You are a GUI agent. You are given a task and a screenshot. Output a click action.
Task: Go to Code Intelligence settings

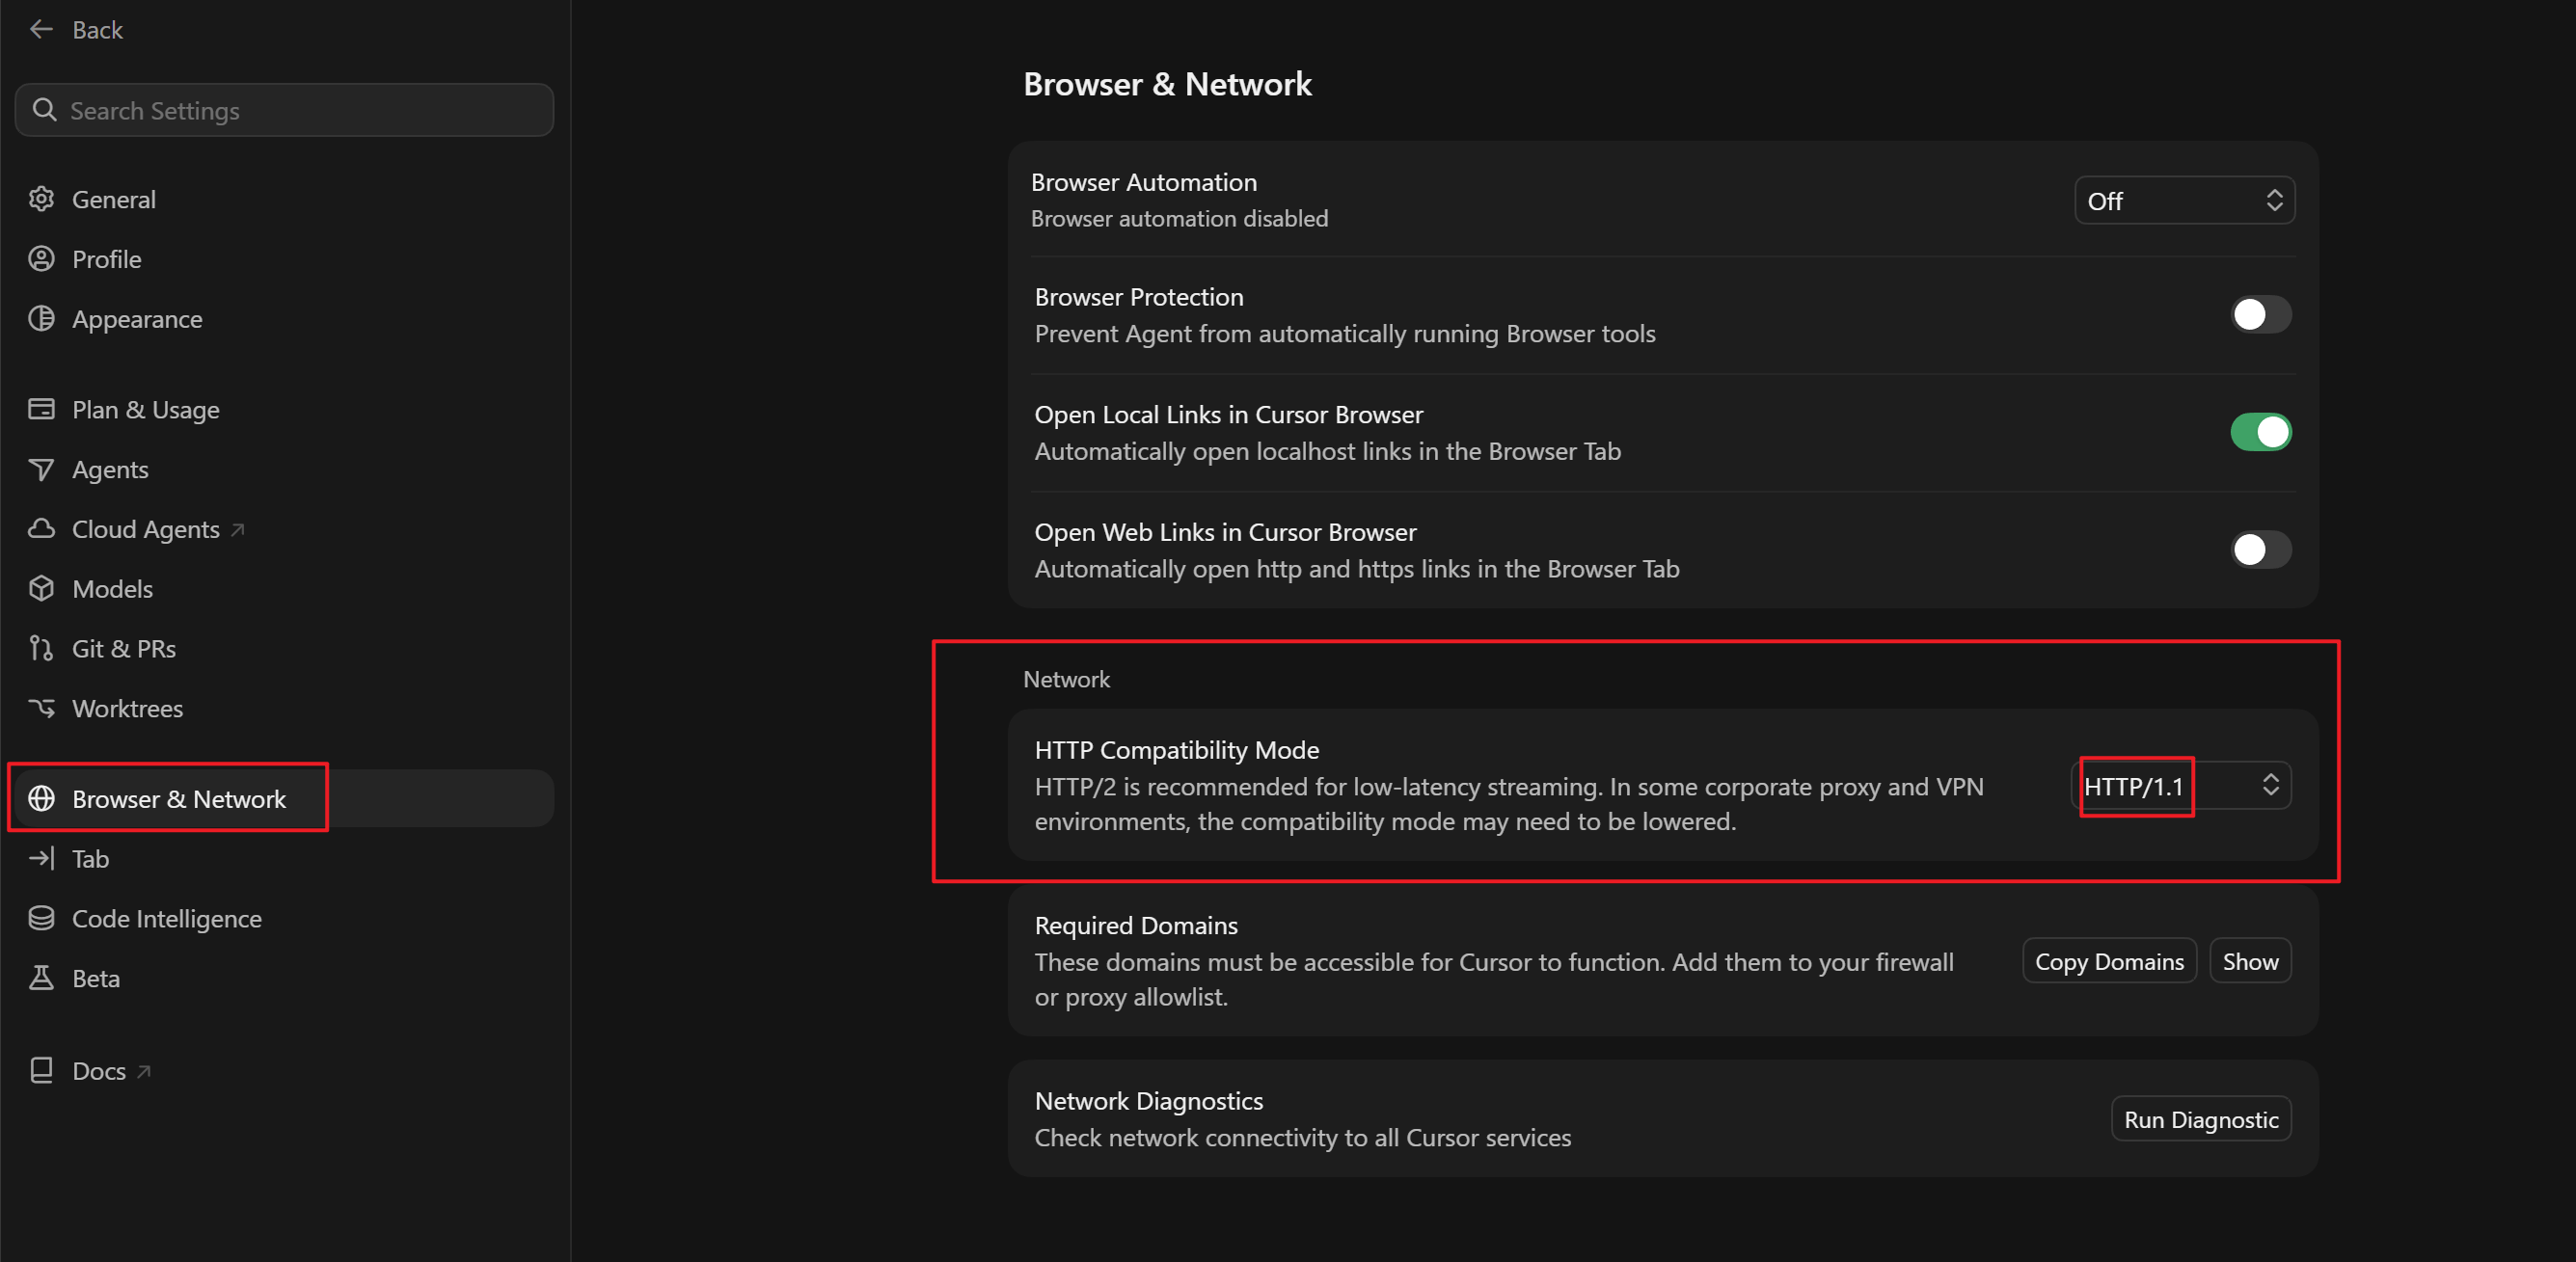click(x=284, y=919)
